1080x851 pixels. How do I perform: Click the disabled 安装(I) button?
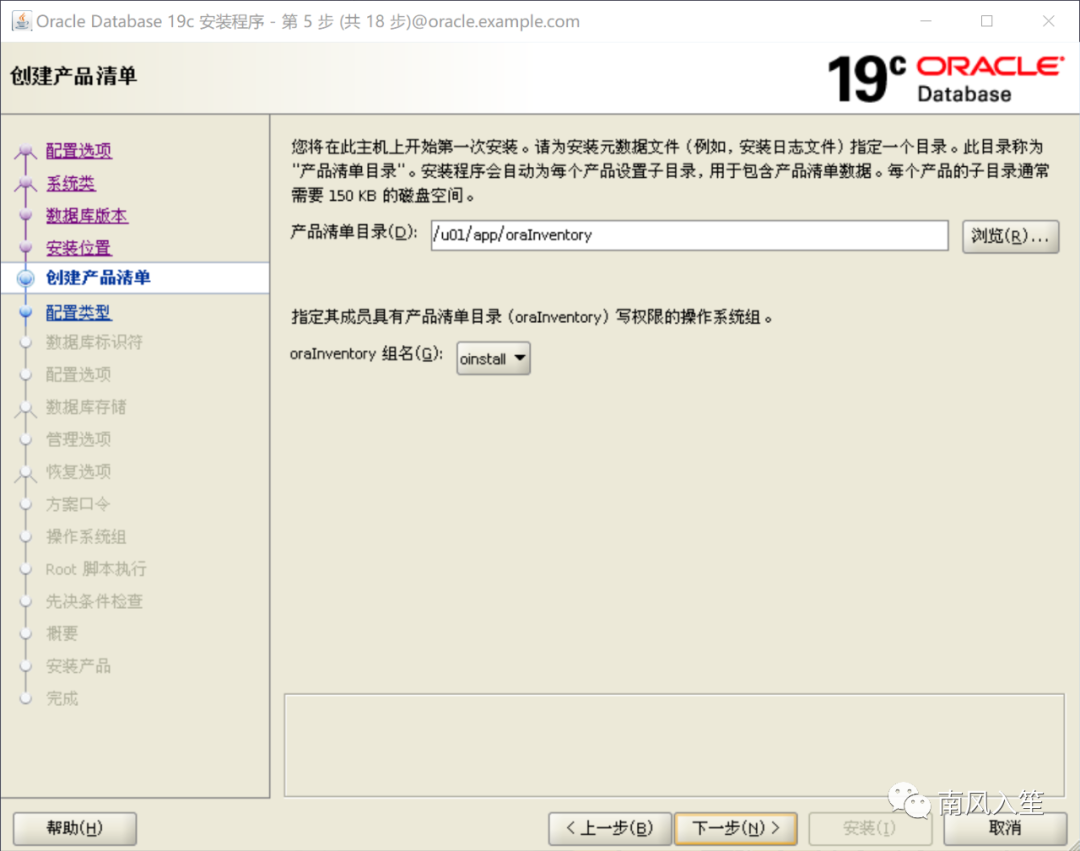pyautogui.click(x=869, y=828)
